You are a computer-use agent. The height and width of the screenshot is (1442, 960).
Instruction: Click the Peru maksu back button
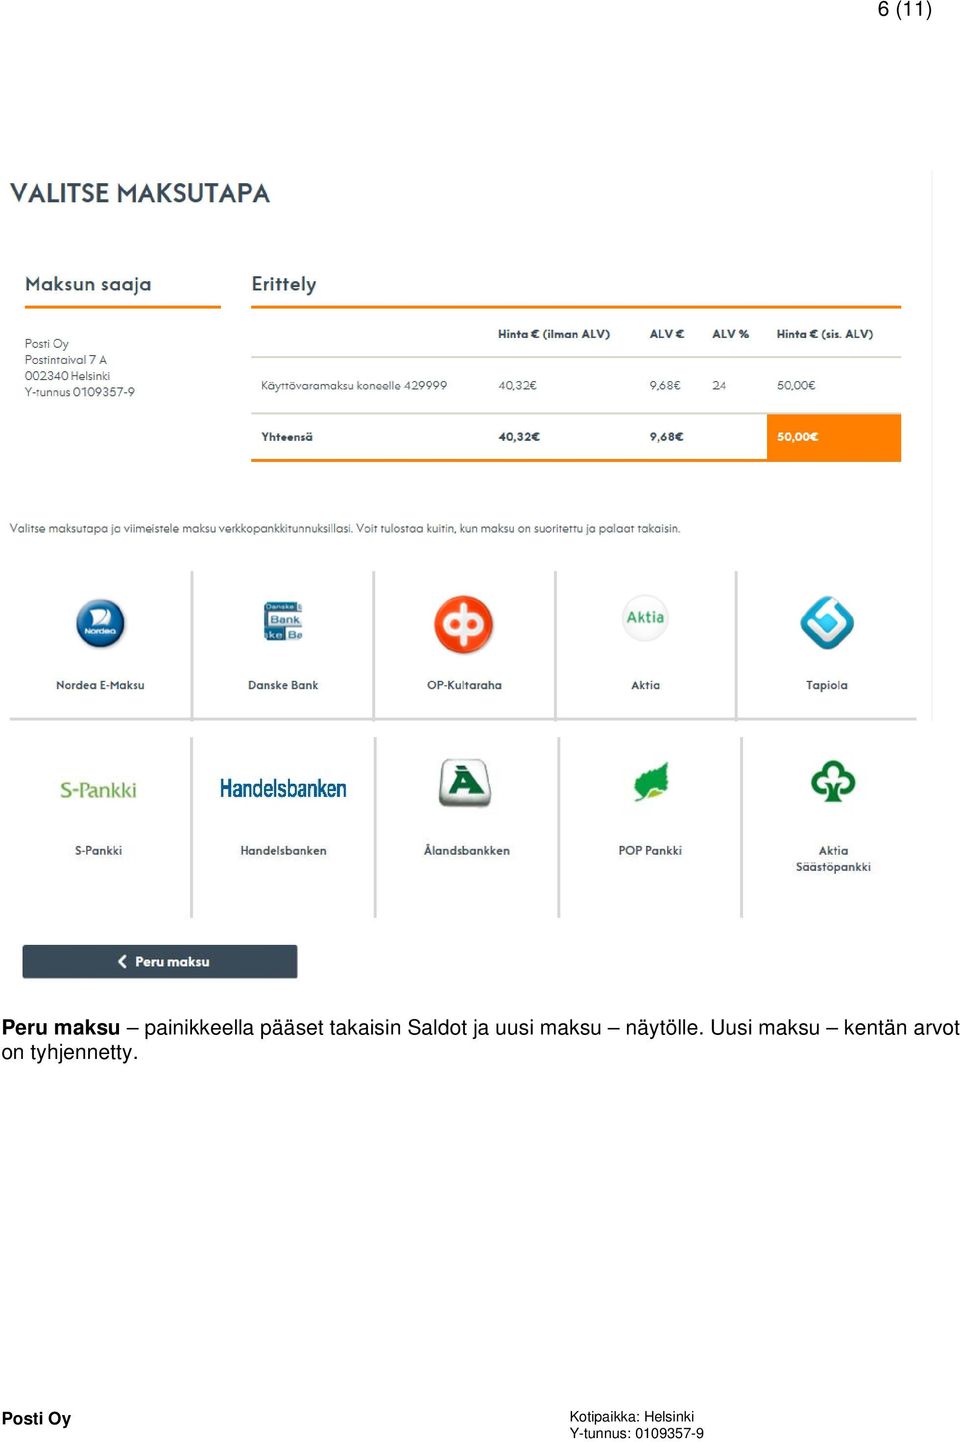coord(160,961)
